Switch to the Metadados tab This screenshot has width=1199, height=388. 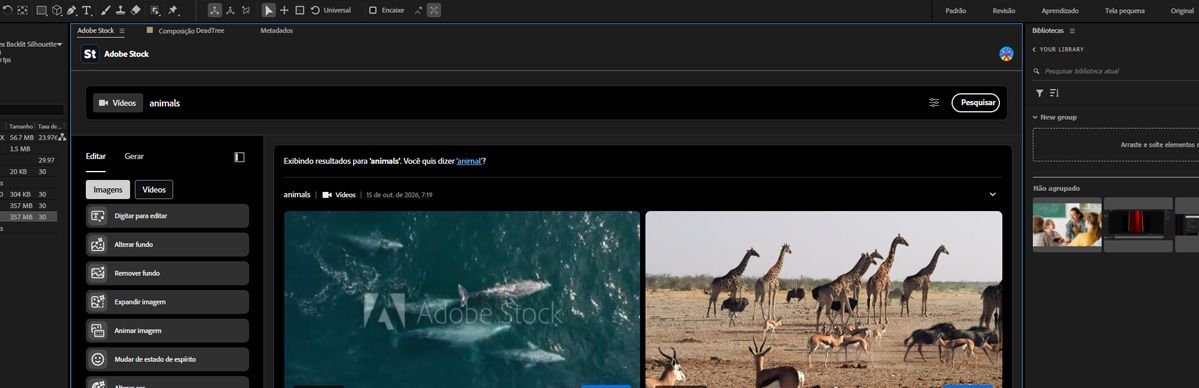[276, 31]
